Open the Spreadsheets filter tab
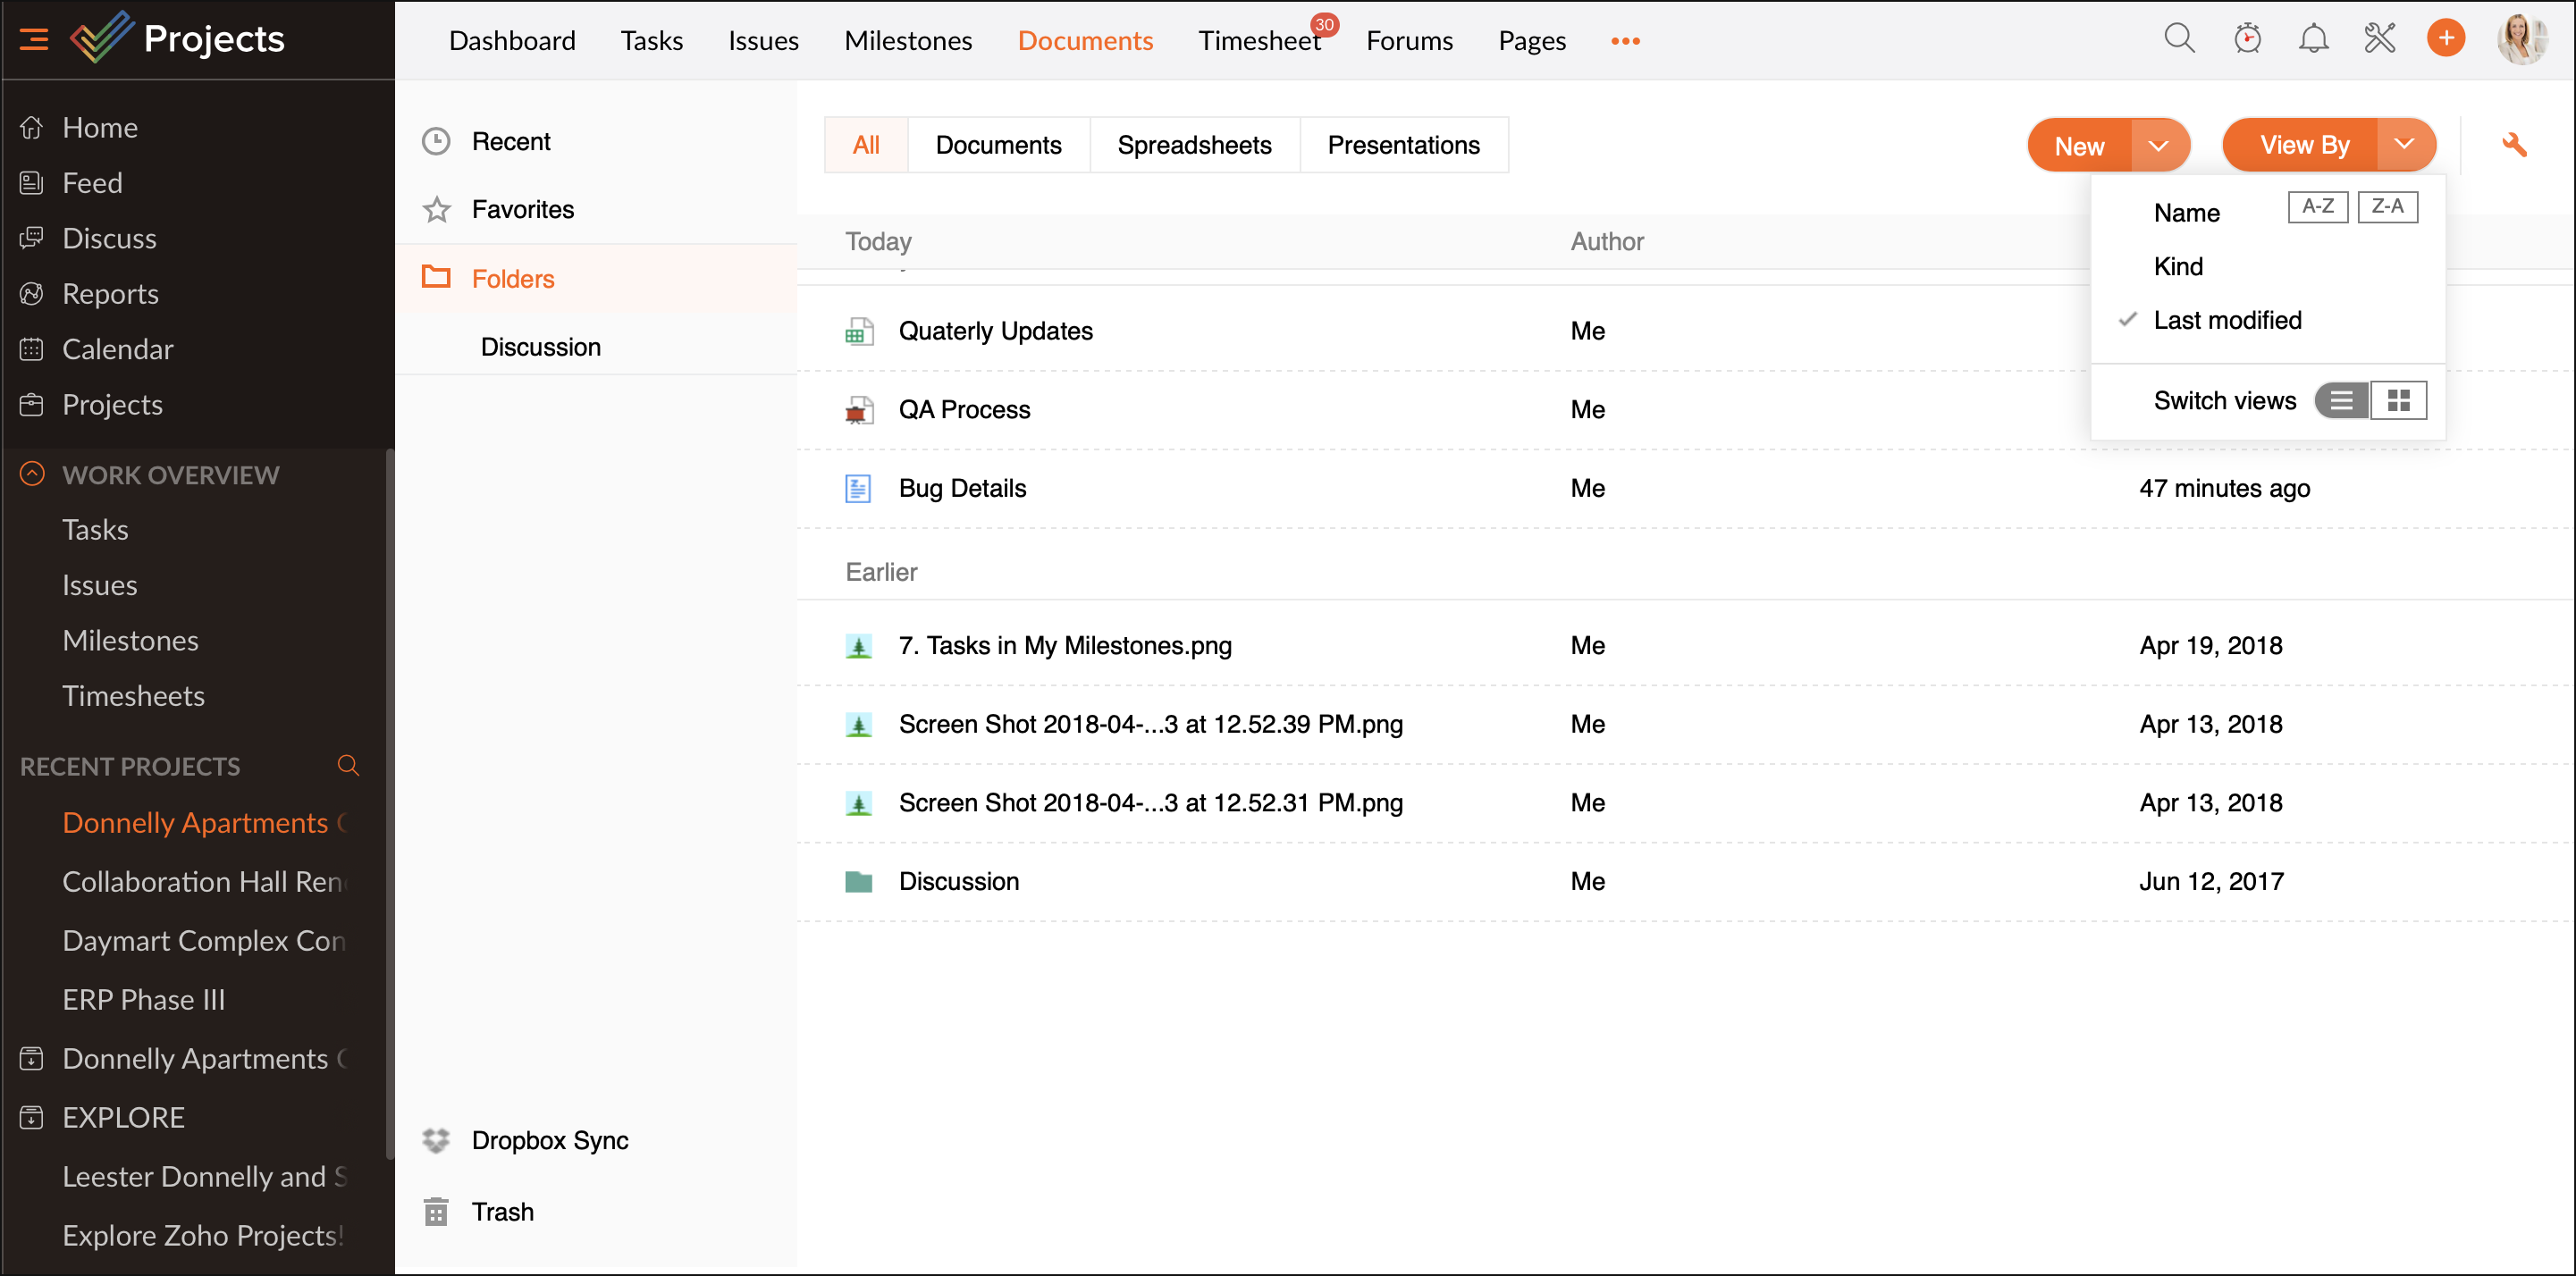 coord(1194,145)
